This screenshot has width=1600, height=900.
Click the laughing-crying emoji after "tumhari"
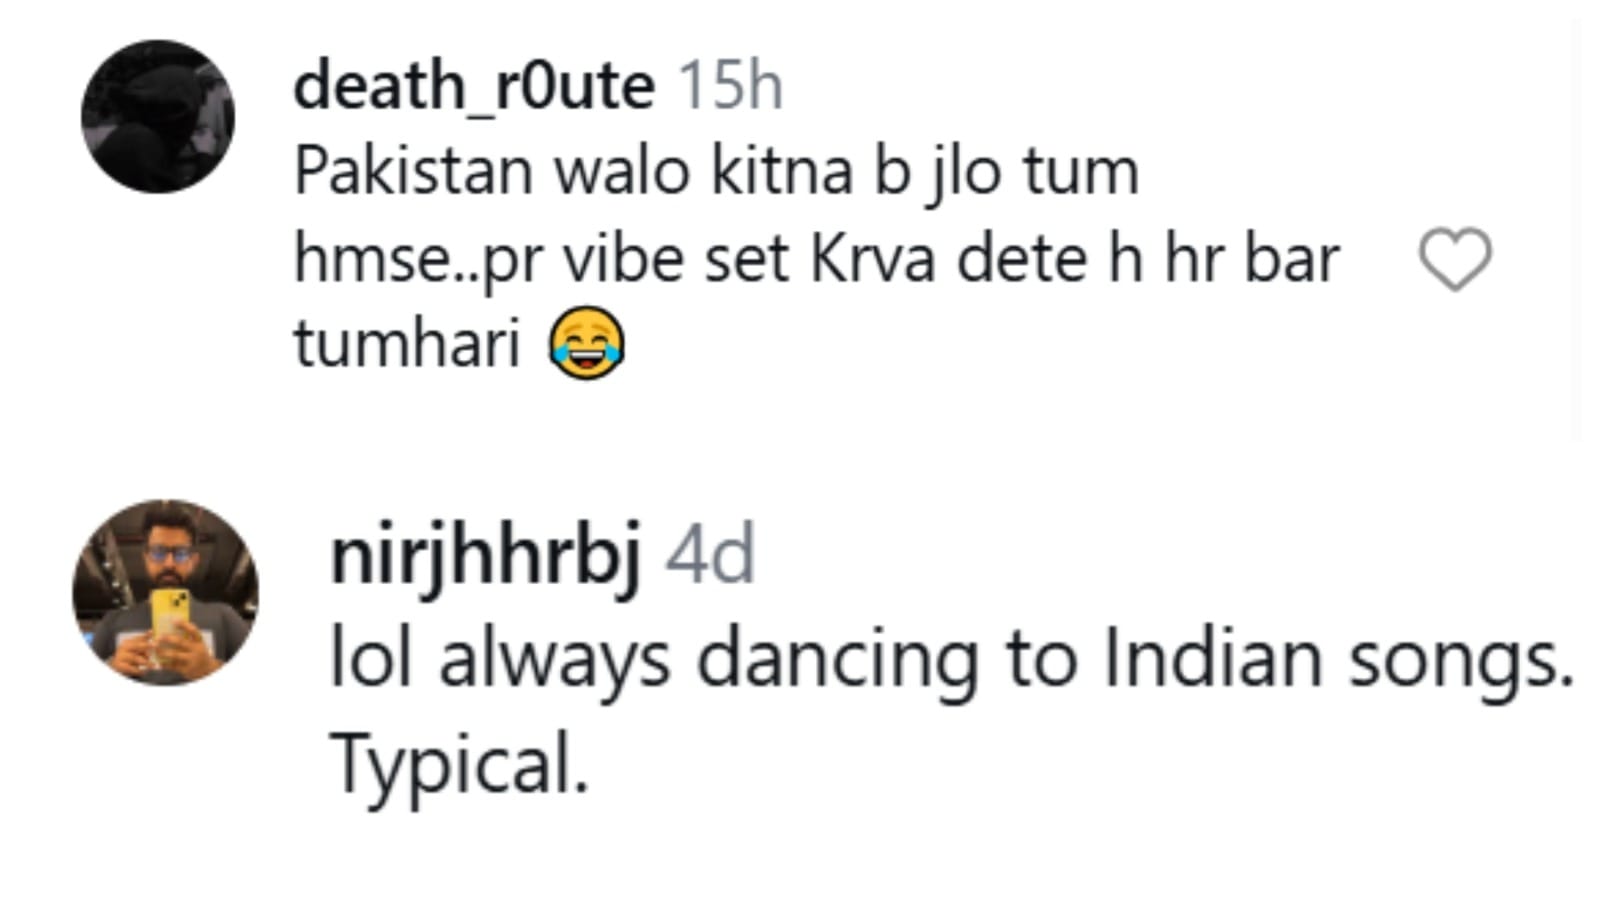tap(587, 343)
